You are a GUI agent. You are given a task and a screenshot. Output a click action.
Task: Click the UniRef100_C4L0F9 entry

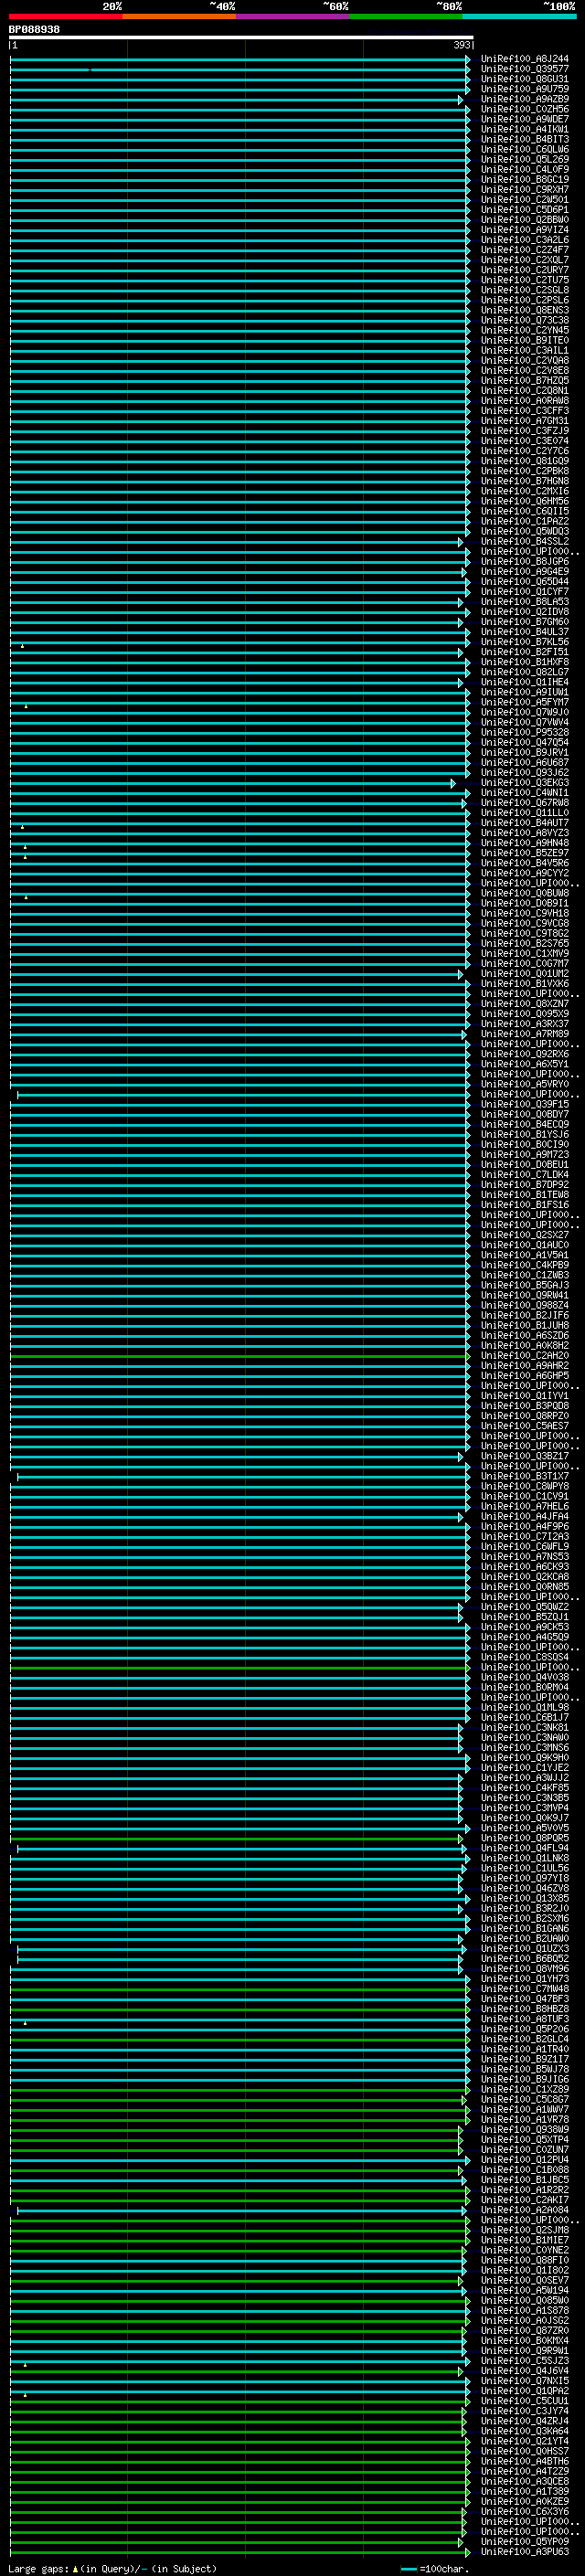click(525, 169)
